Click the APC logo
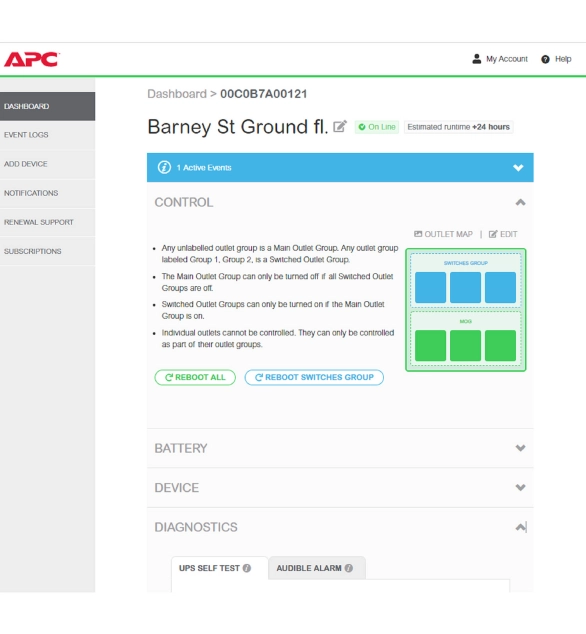This screenshot has width=586, height=634. (32, 59)
